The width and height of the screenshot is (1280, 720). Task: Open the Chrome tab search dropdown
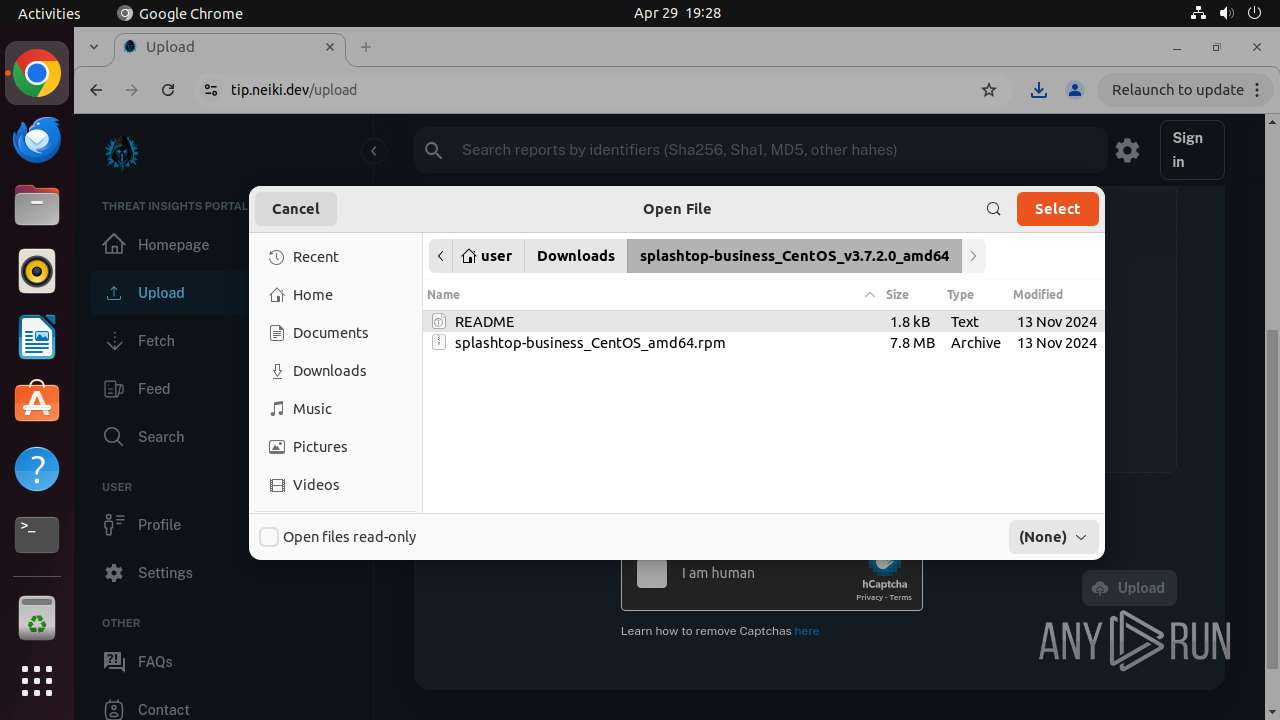click(94, 47)
